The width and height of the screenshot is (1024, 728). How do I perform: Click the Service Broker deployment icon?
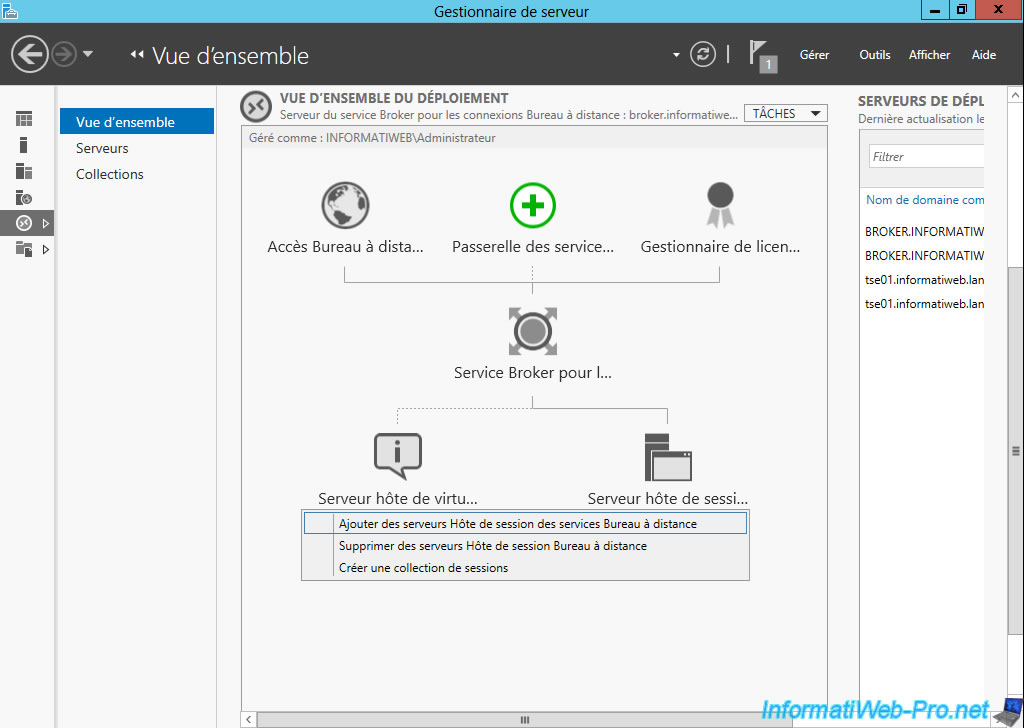click(533, 331)
